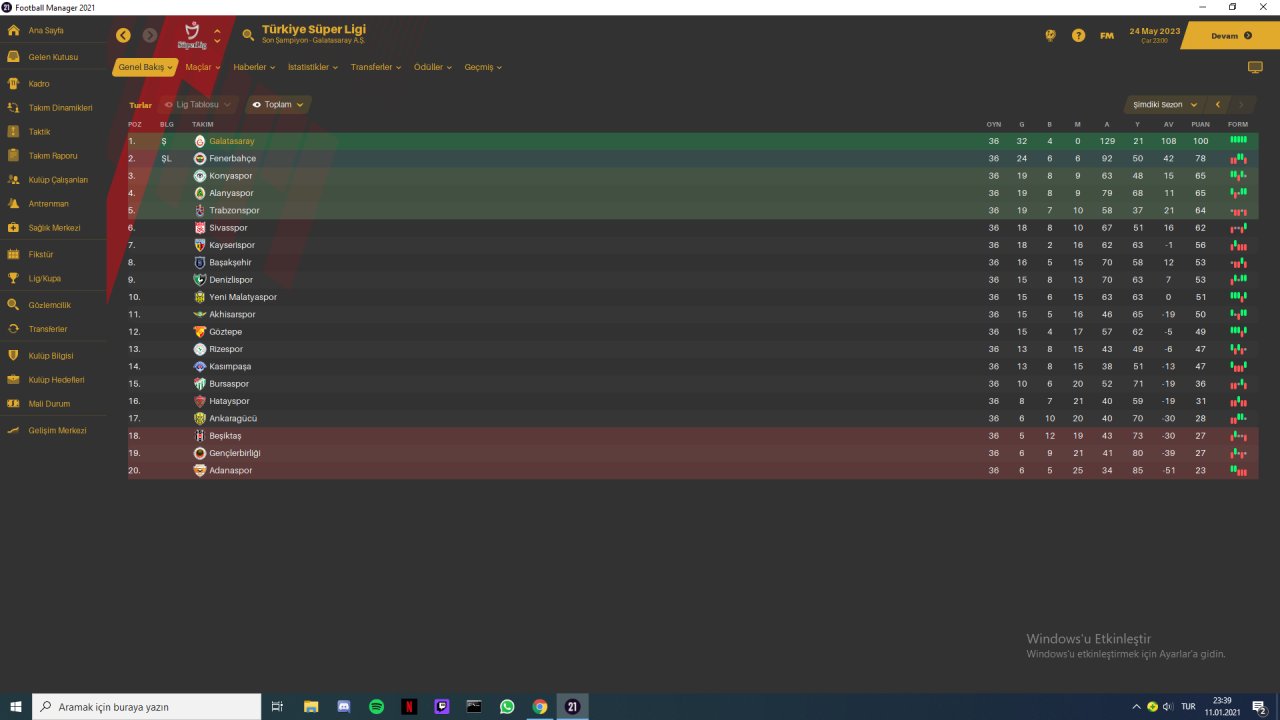Open Gelişim Merkezi sidebar icon
Viewport: 1280px width, 720px height.
coord(13,430)
